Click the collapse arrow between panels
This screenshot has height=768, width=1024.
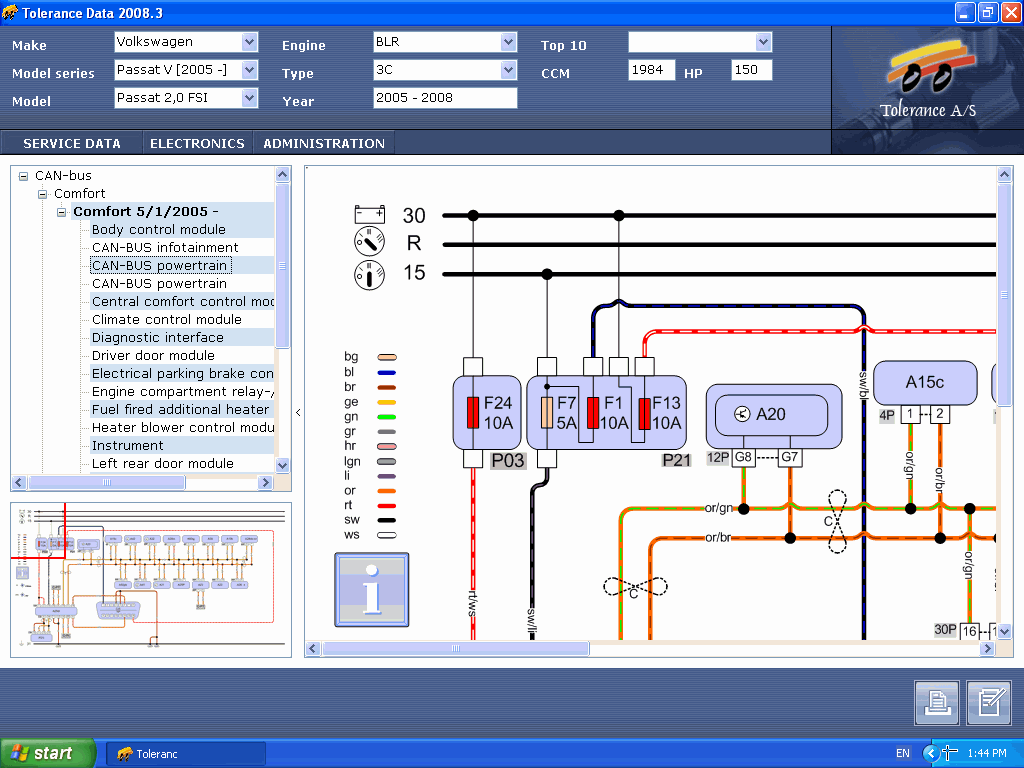coord(298,412)
